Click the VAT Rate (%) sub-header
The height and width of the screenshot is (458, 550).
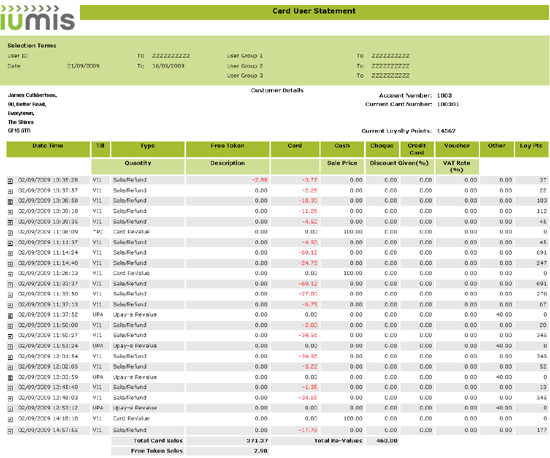pyautogui.click(x=457, y=167)
